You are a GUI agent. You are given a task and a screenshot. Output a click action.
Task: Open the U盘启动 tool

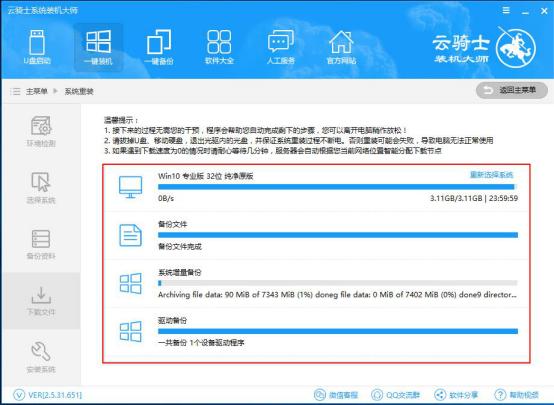click(37, 47)
